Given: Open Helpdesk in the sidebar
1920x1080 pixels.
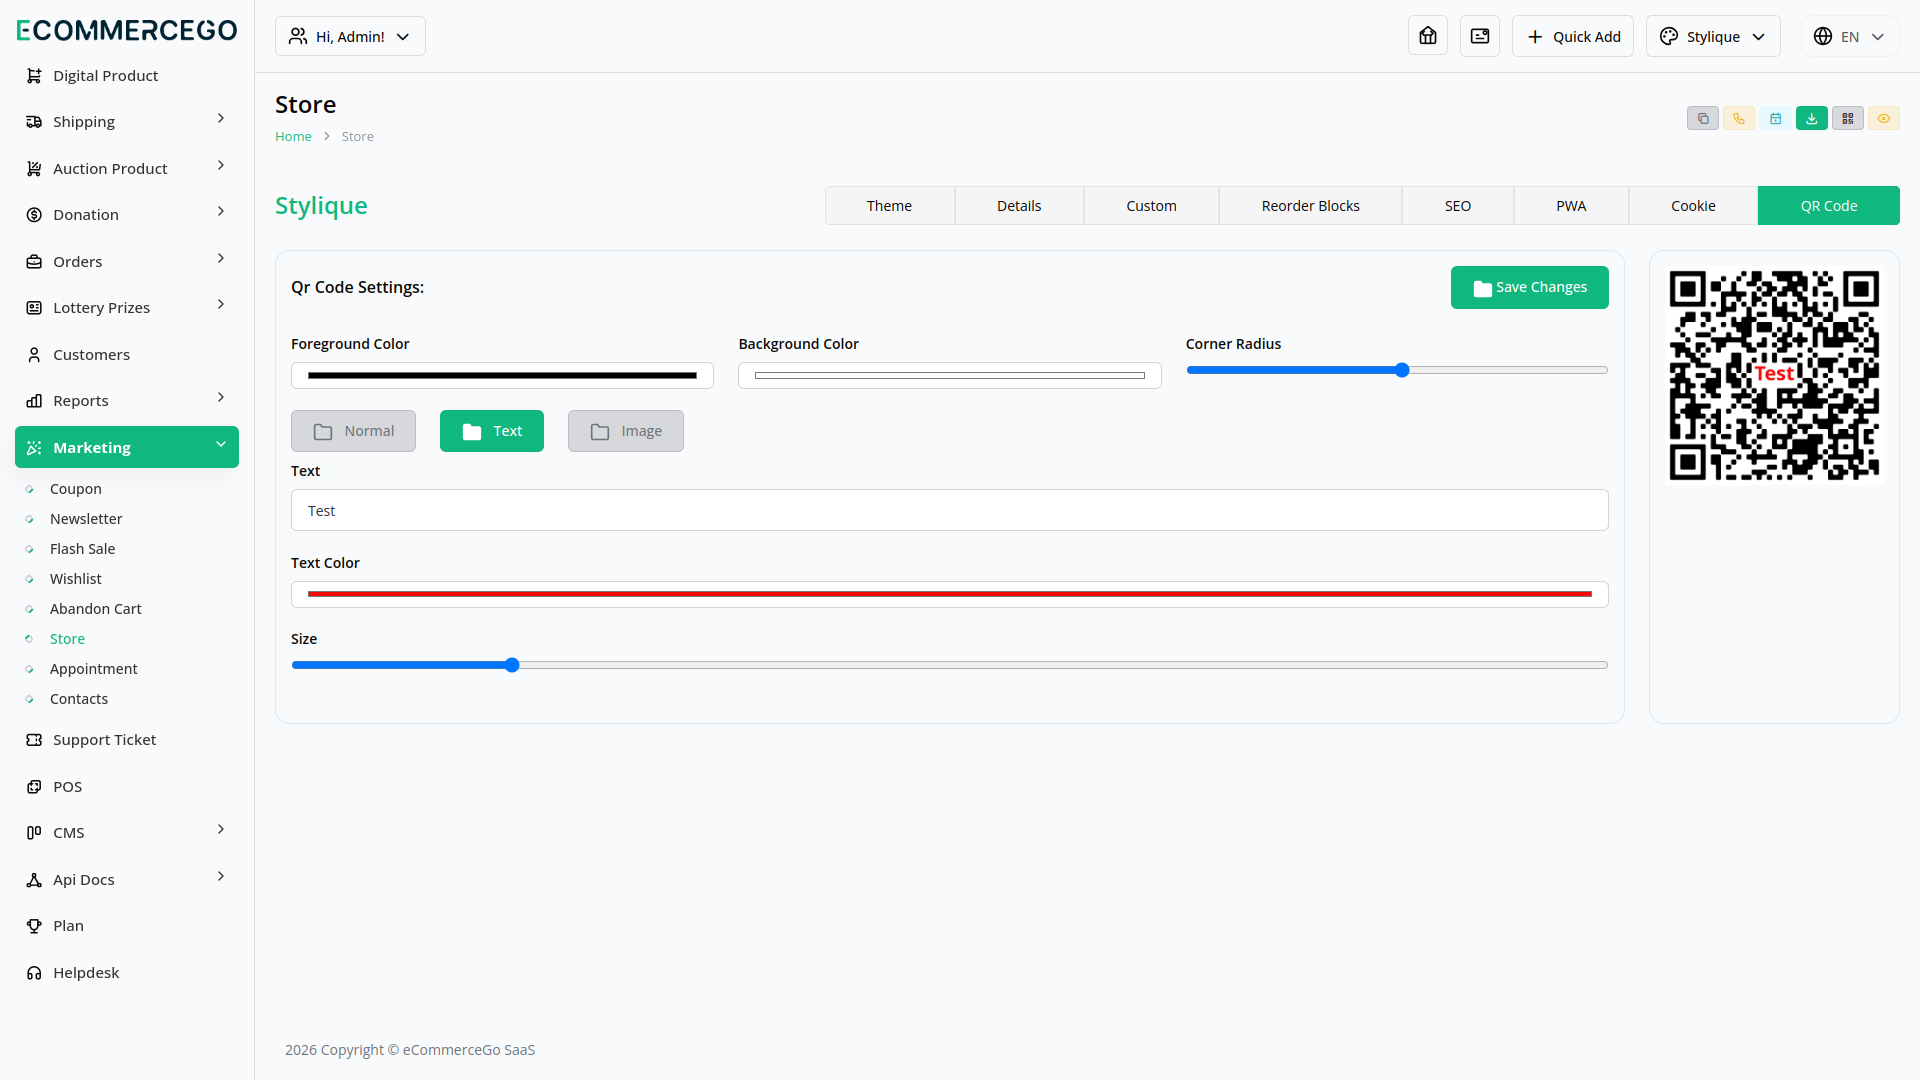Looking at the screenshot, I should tap(127, 973).
